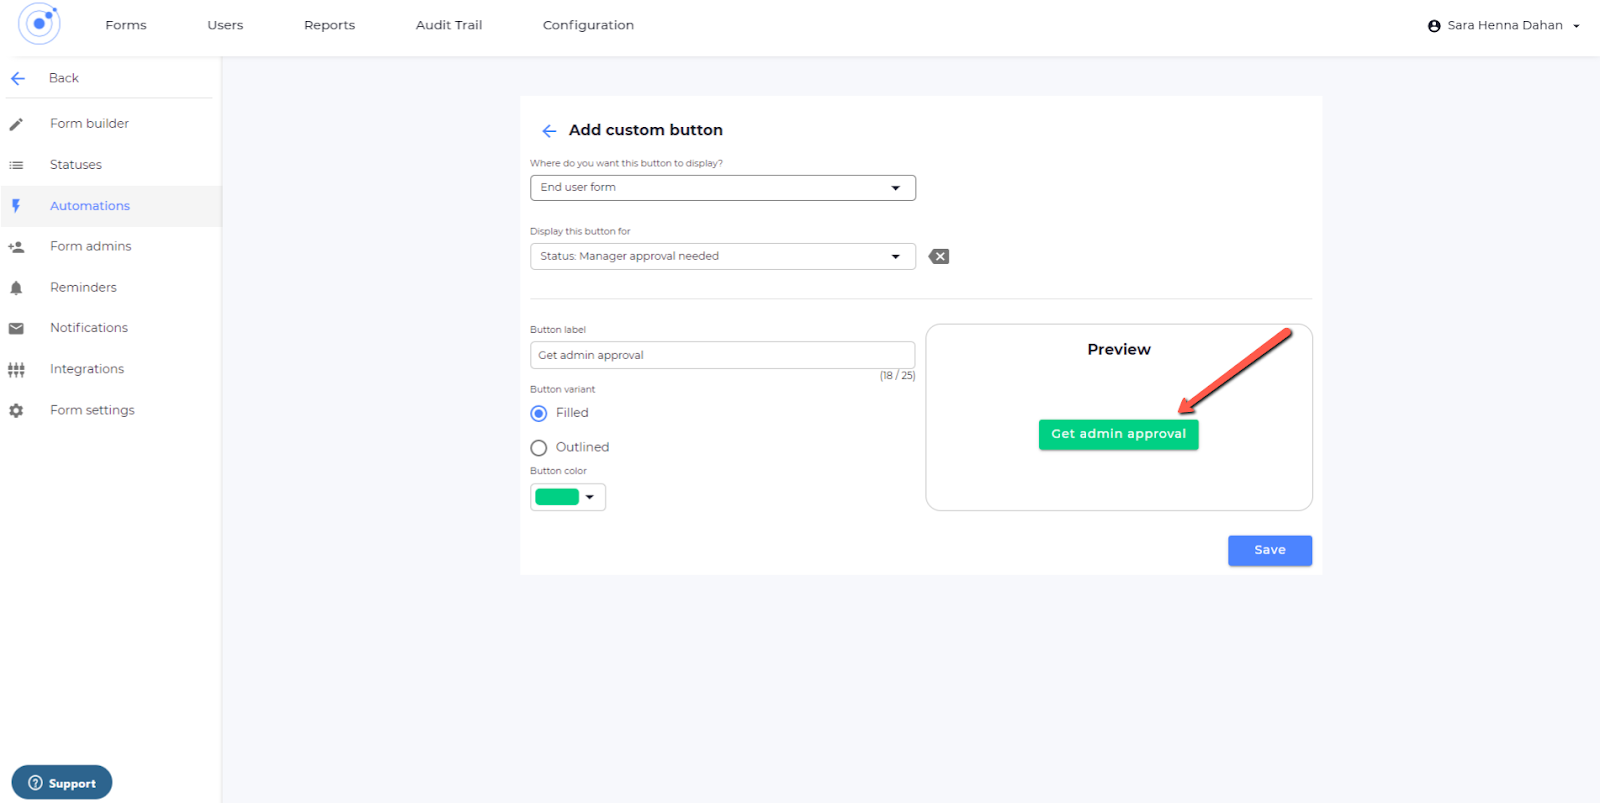This screenshot has width=1600, height=803.
Task: Go to the Audit Trail menu
Action: pos(449,25)
